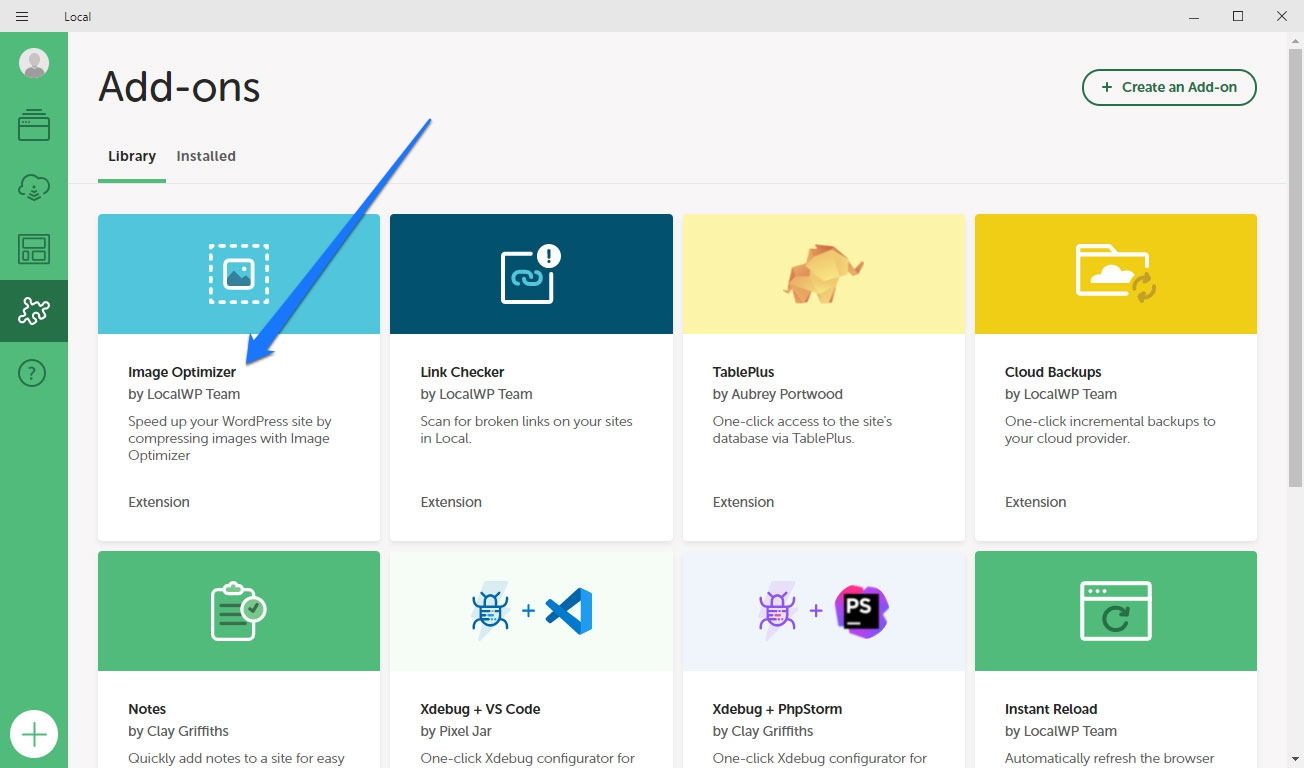Screen dimensions: 1304x768
Task: Switch to the Library tab
Action: pos(132,156)
